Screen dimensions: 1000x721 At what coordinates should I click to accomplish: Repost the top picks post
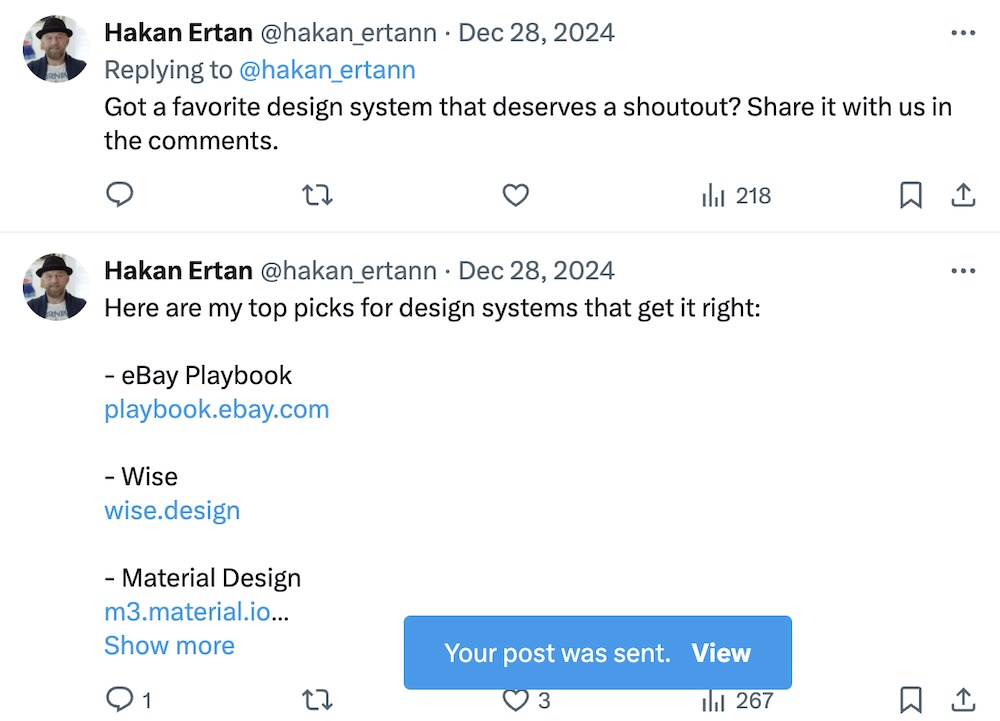tap(317, 700)
